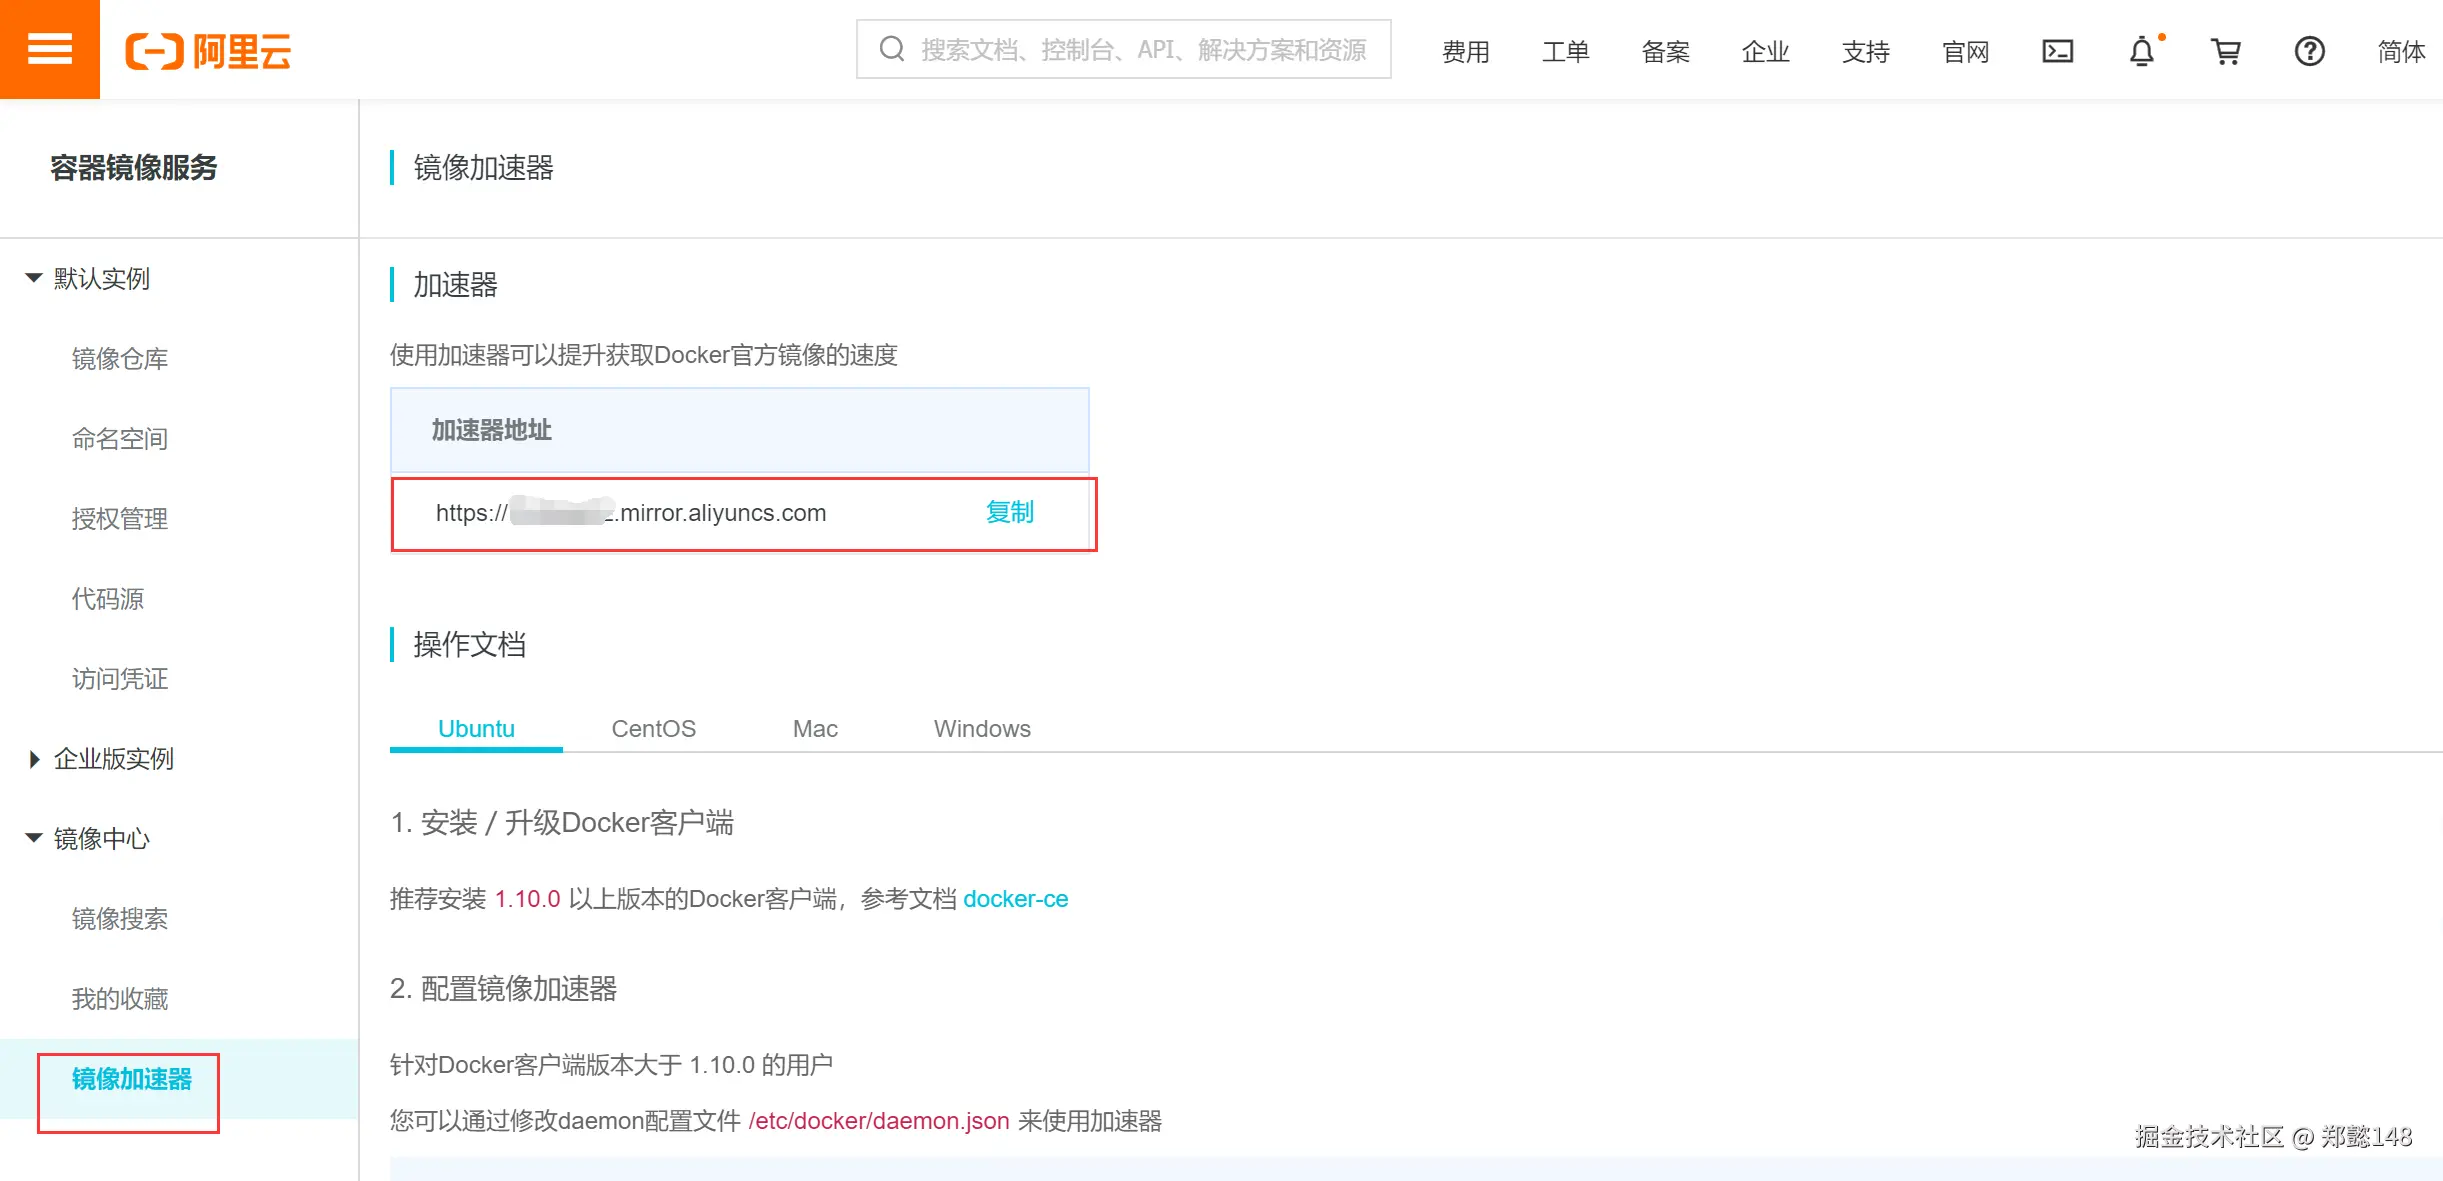Open the 工单 top menu
The image size is (2443, 1181).
point(1566,52)
